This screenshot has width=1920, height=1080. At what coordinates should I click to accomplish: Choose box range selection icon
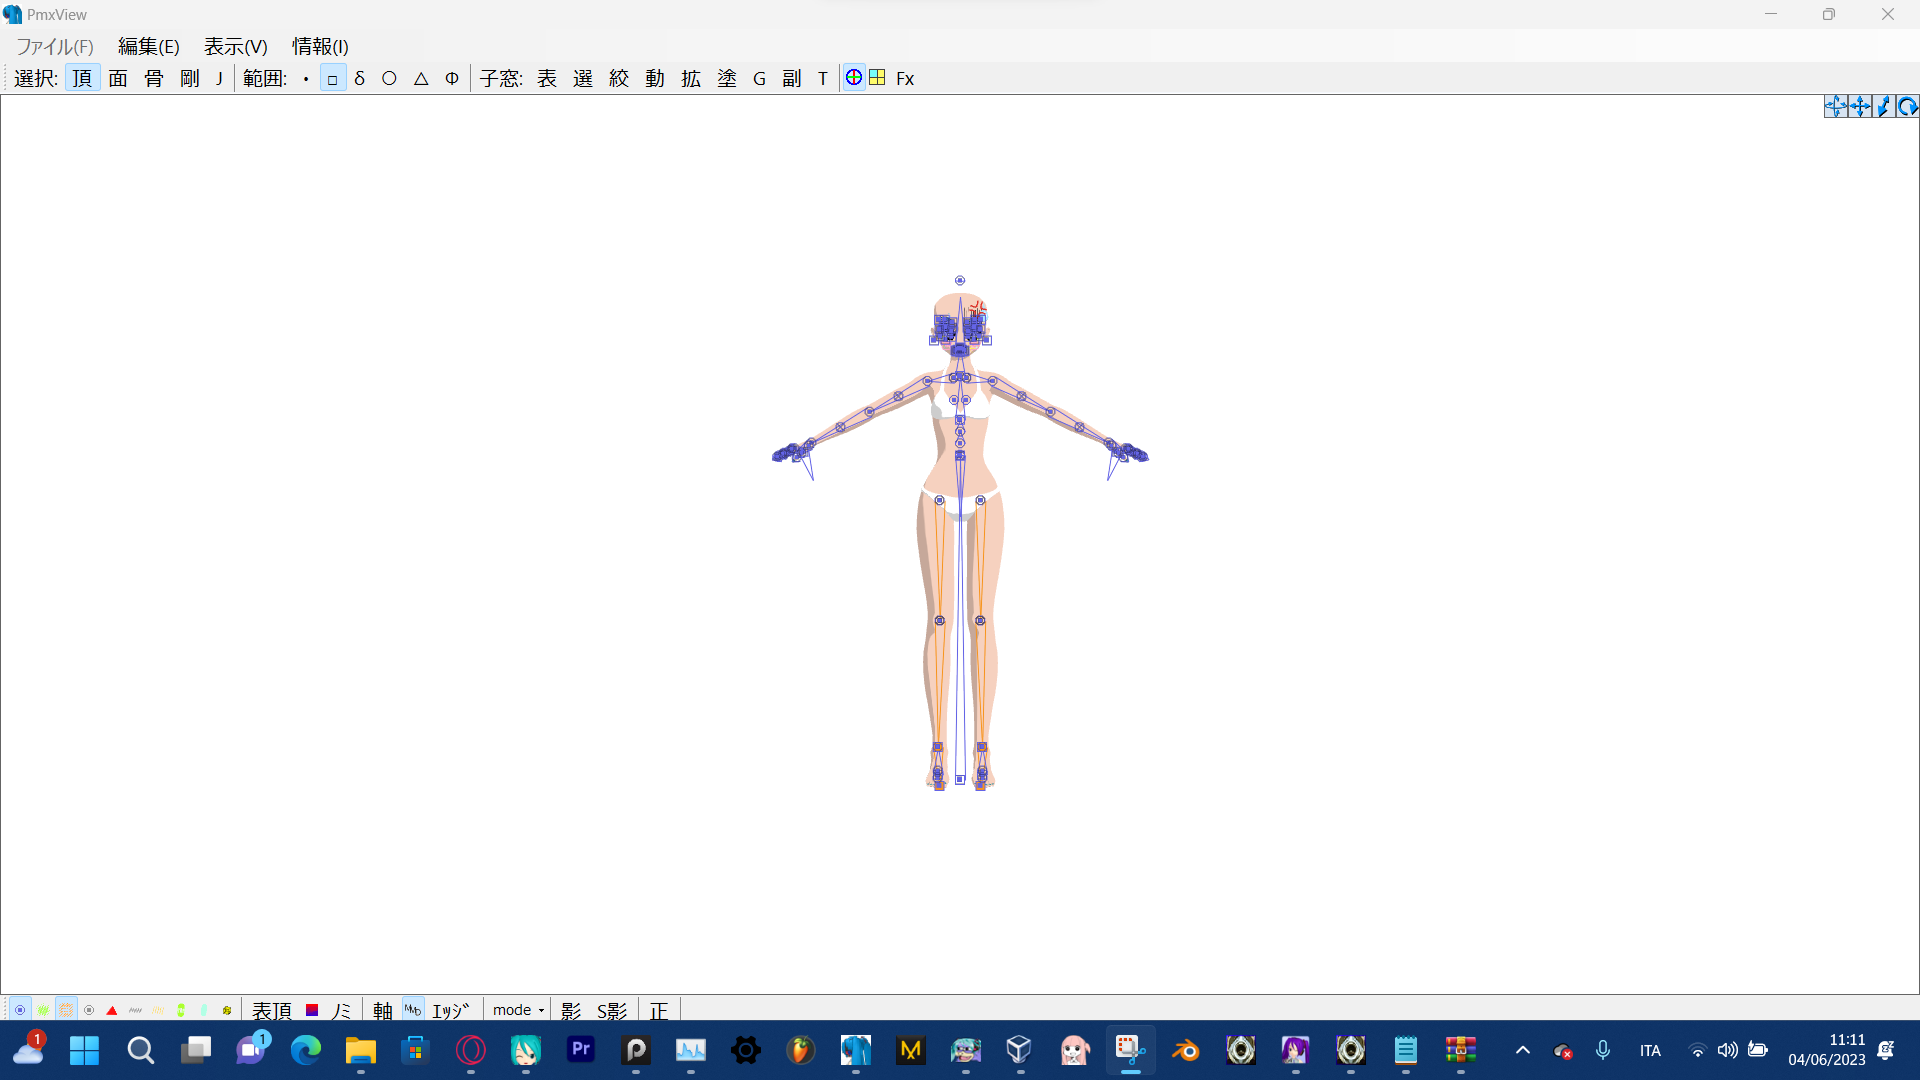332,78
